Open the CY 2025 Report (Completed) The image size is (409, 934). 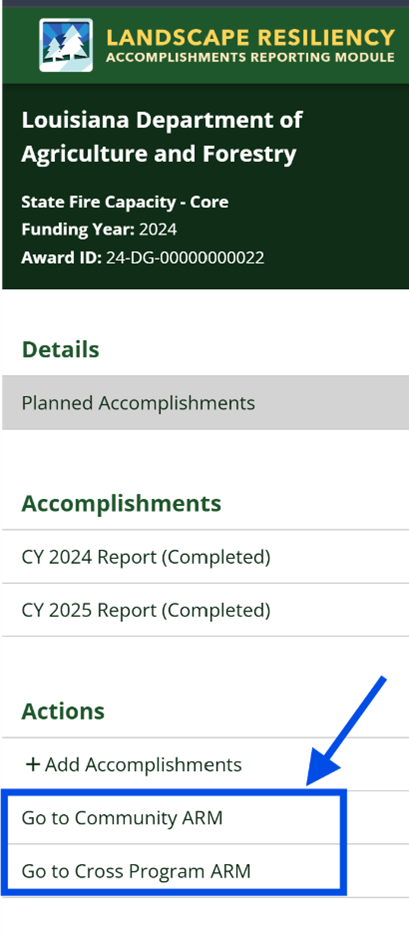[x=205, y=610]
